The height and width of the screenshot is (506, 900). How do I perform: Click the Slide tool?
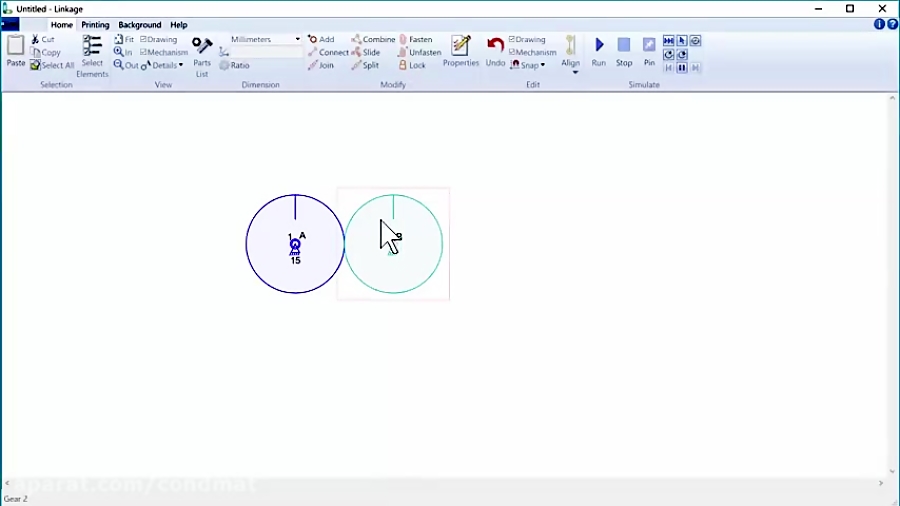(x=366, y=52)
